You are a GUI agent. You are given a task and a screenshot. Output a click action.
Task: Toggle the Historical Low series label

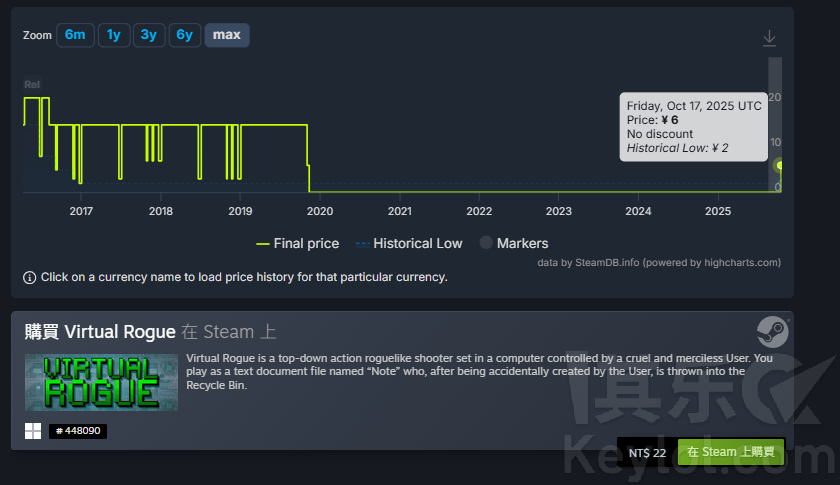click(418, 243)
